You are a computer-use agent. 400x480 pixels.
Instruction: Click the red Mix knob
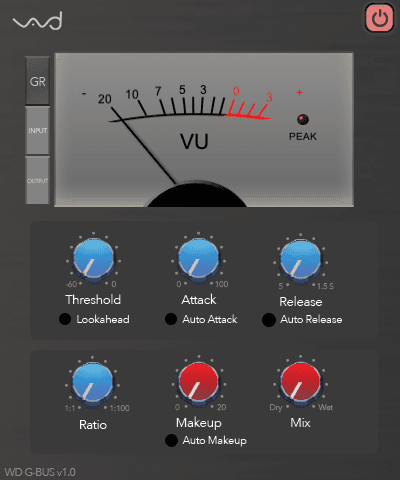[x=301, y=382]
